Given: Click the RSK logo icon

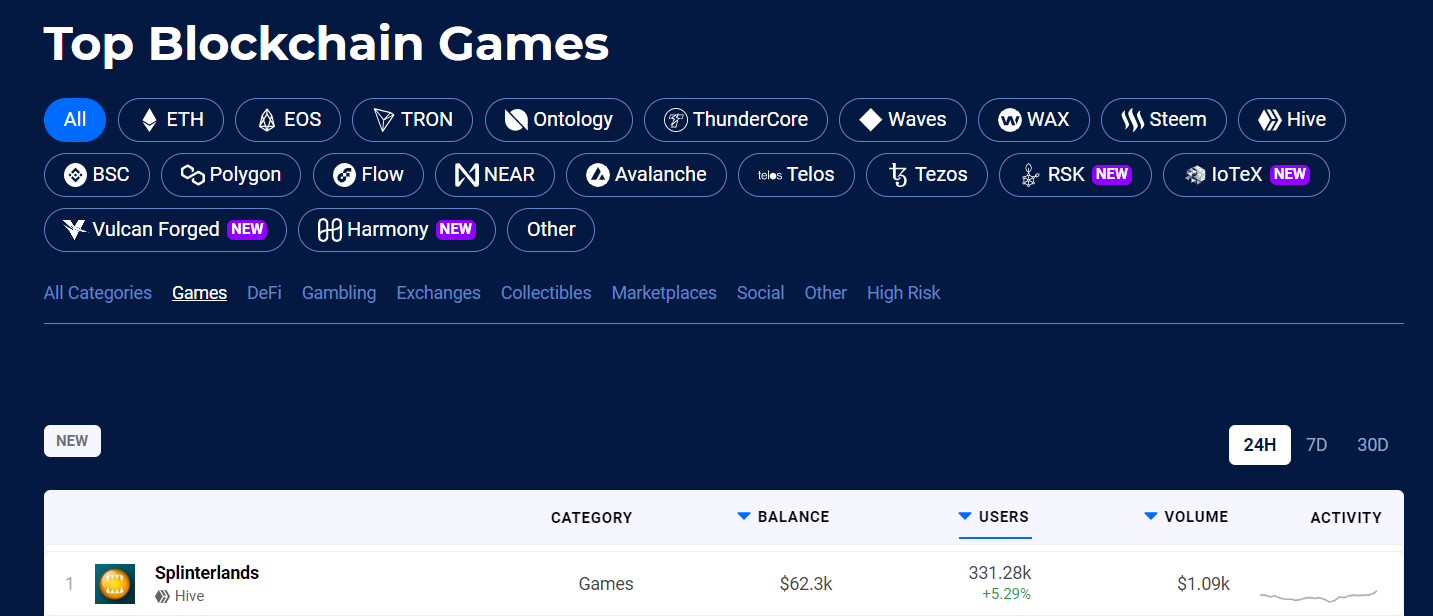Looking at the screenshot, I should coord(1030,175).
